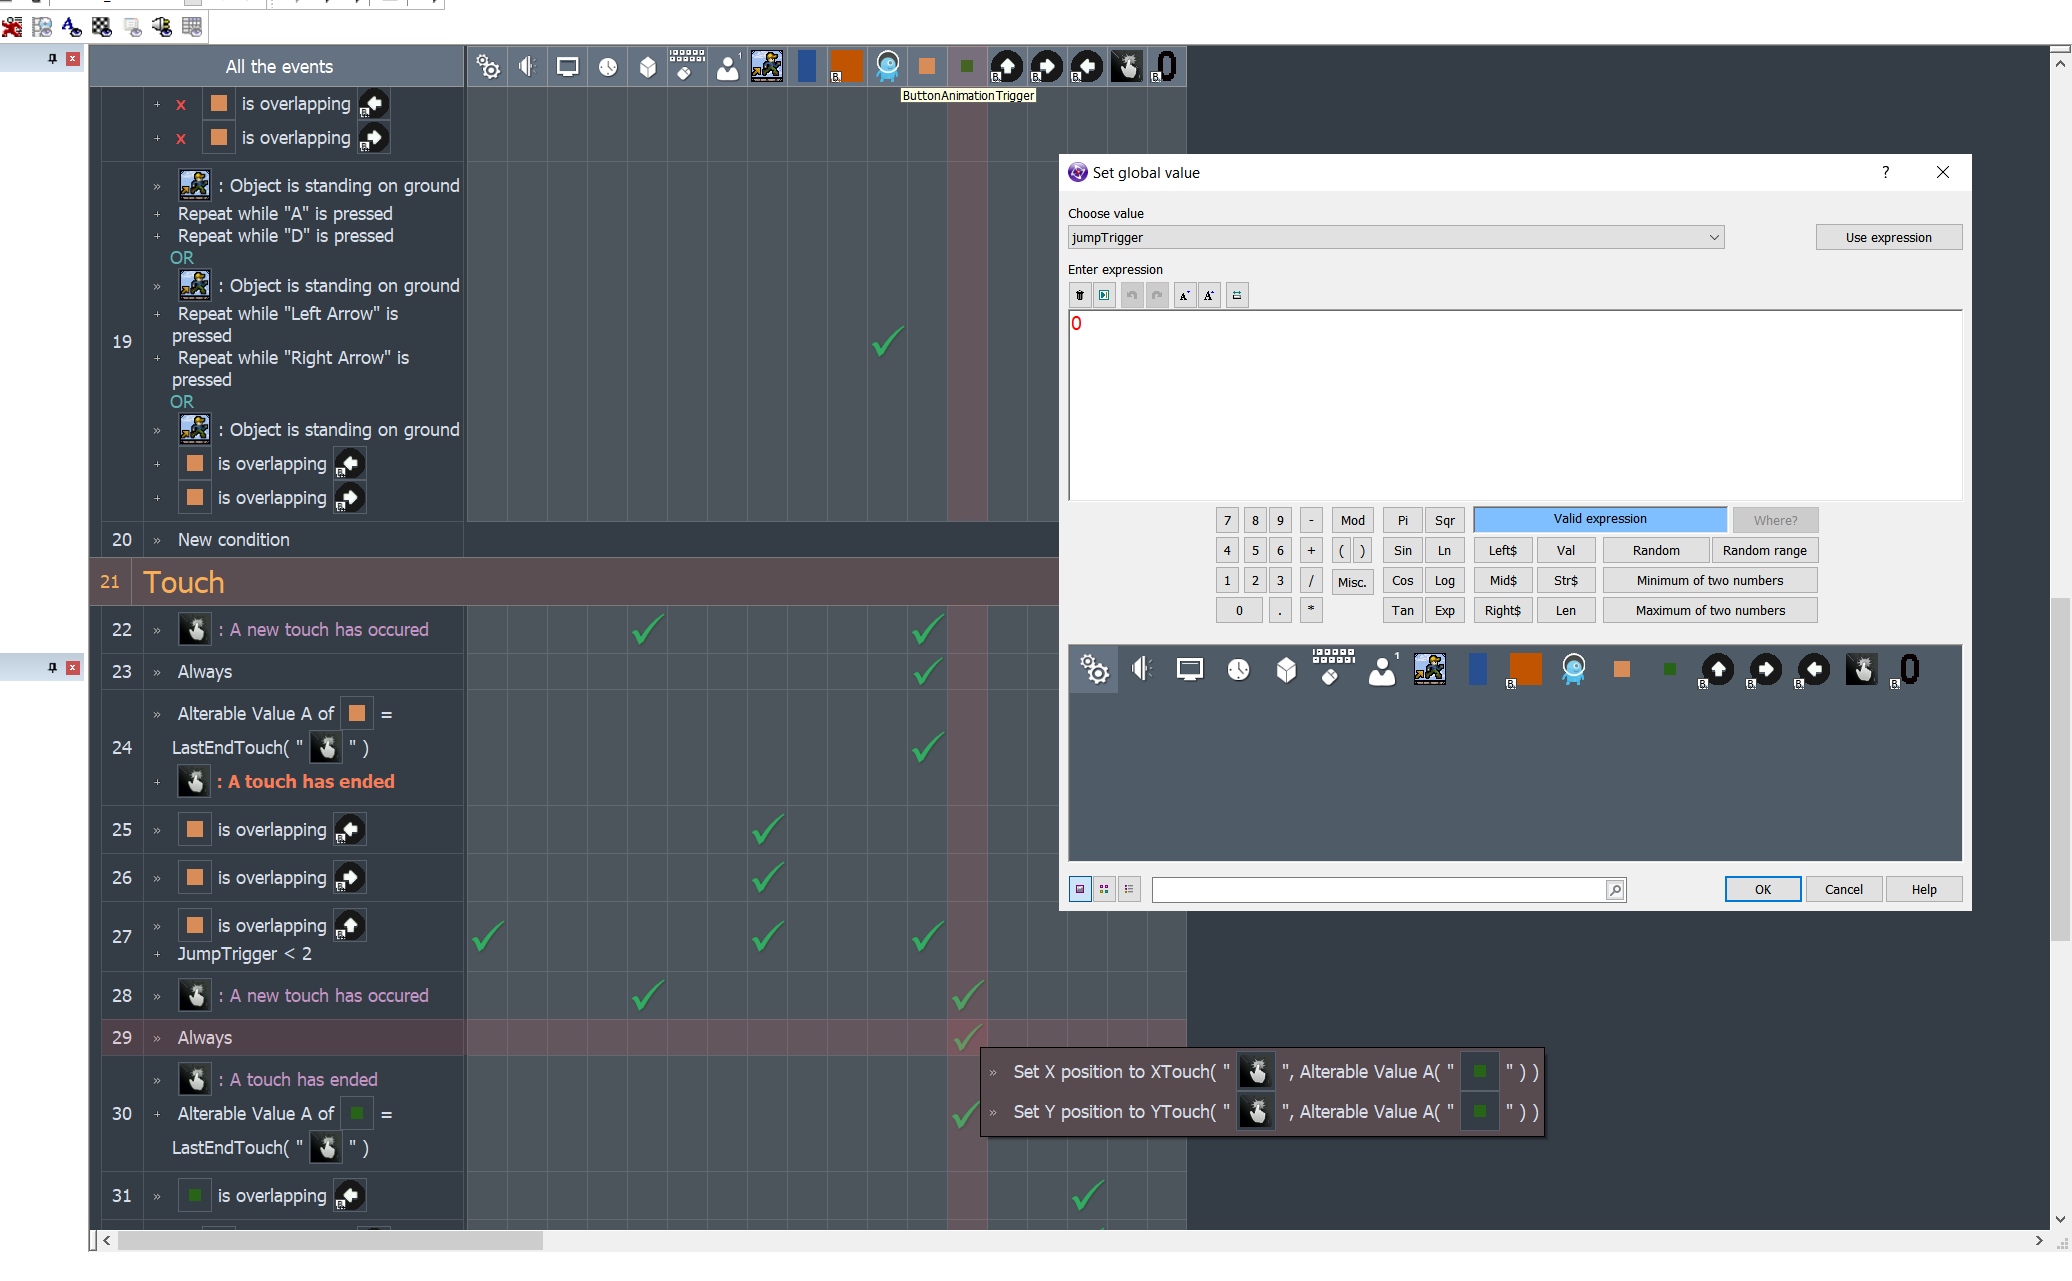The height and width of the screenshot is (1281, 2072).
Task: Open the jumpTrigger value dropdown
Action: click(x=1713, y=237)
